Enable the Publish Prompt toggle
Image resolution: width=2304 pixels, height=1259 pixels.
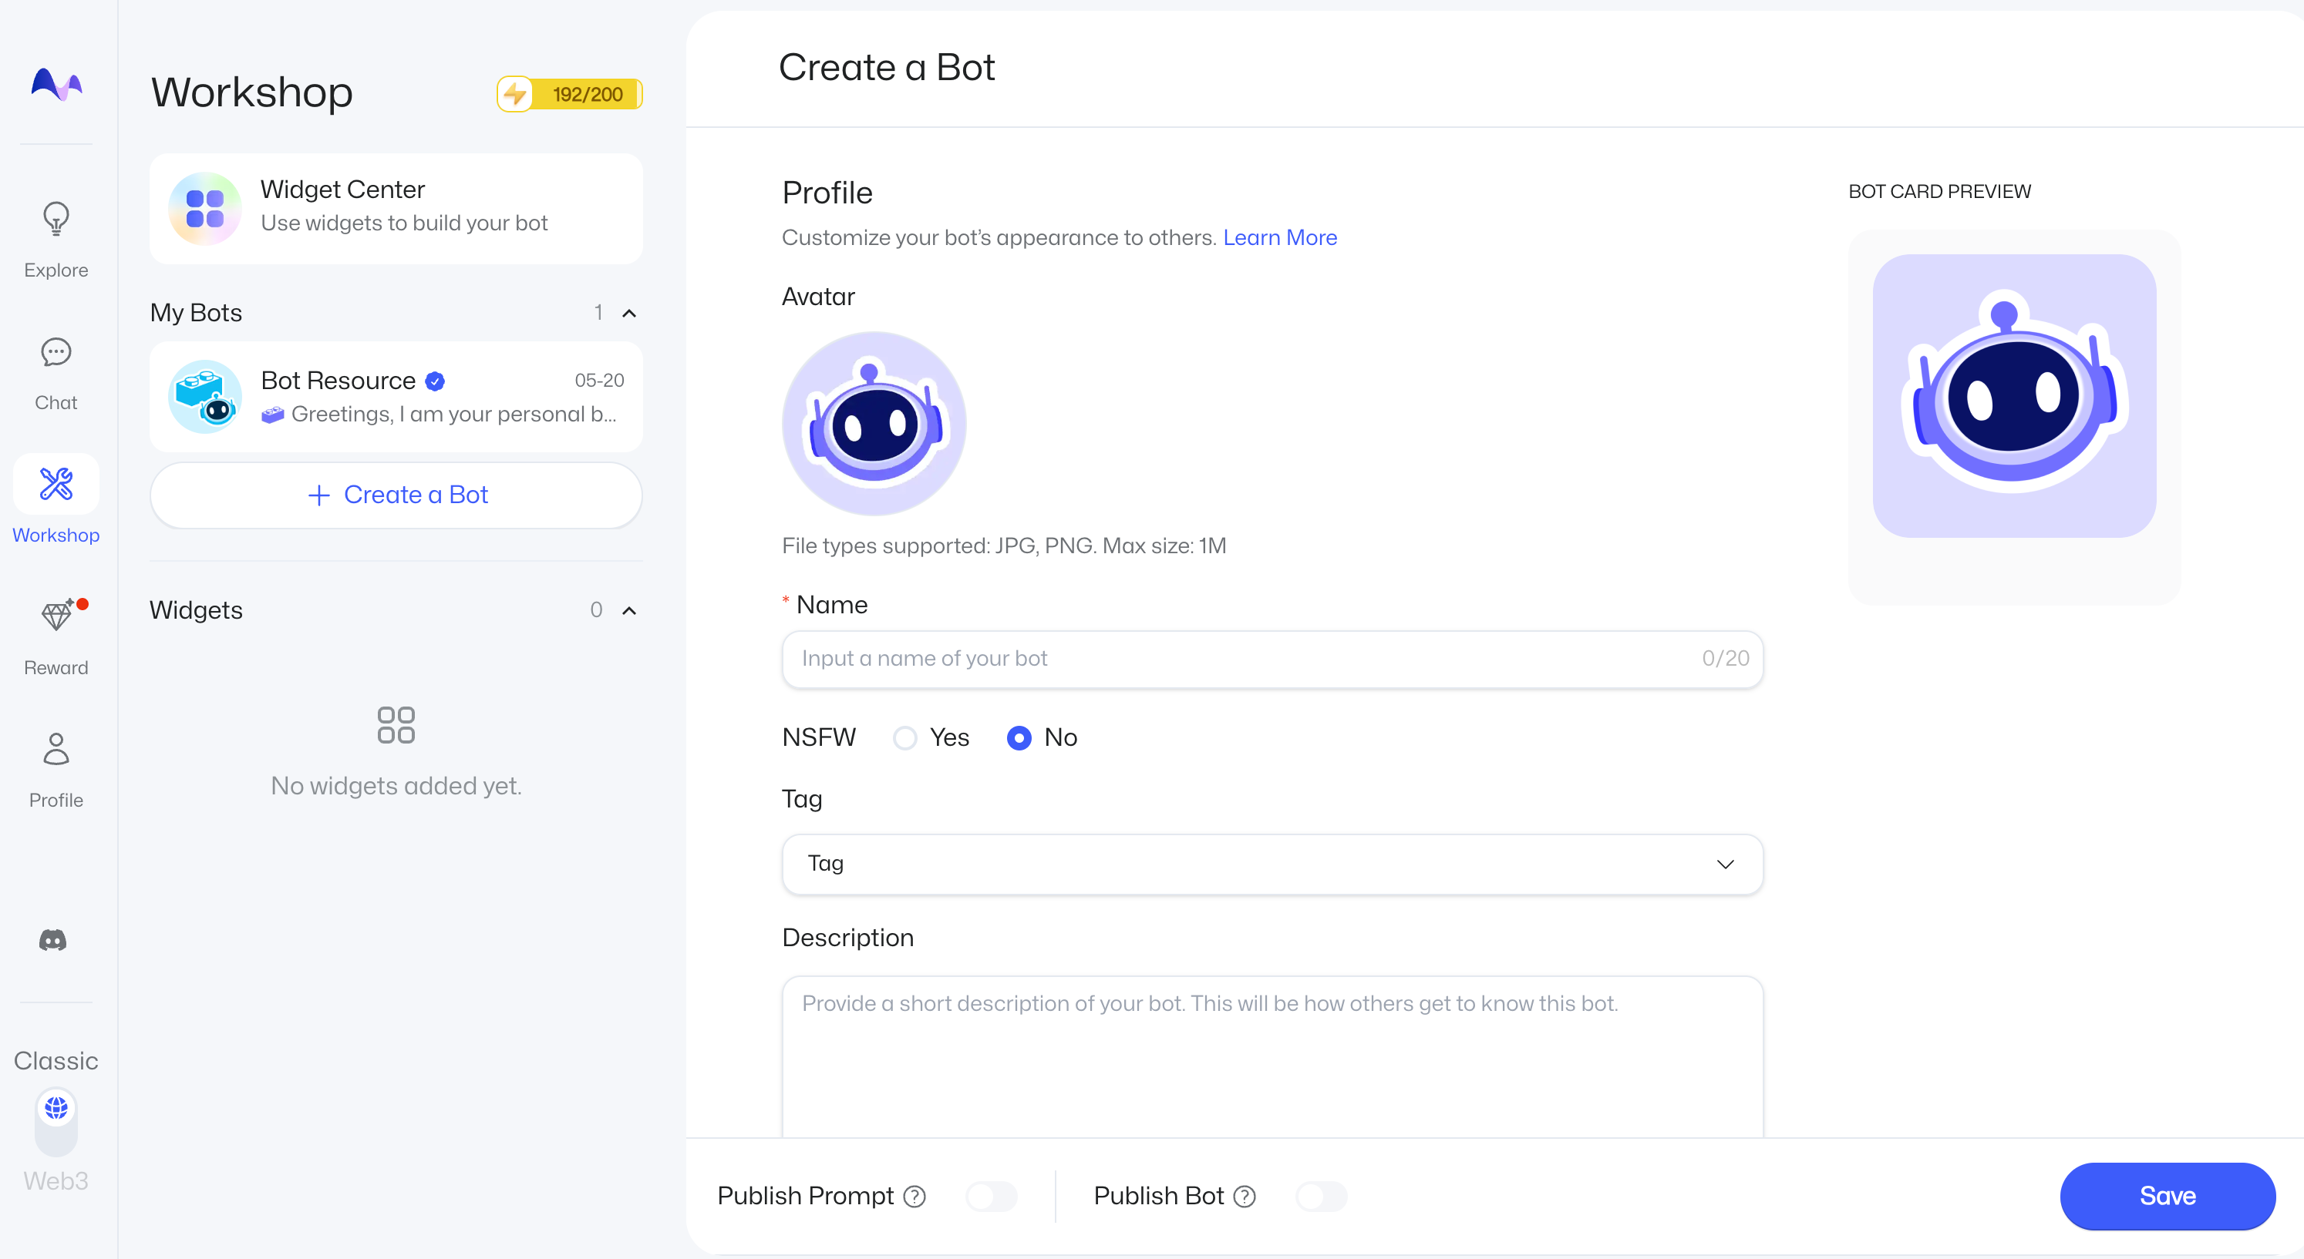pyautogui.click(x=991, y=1196)
